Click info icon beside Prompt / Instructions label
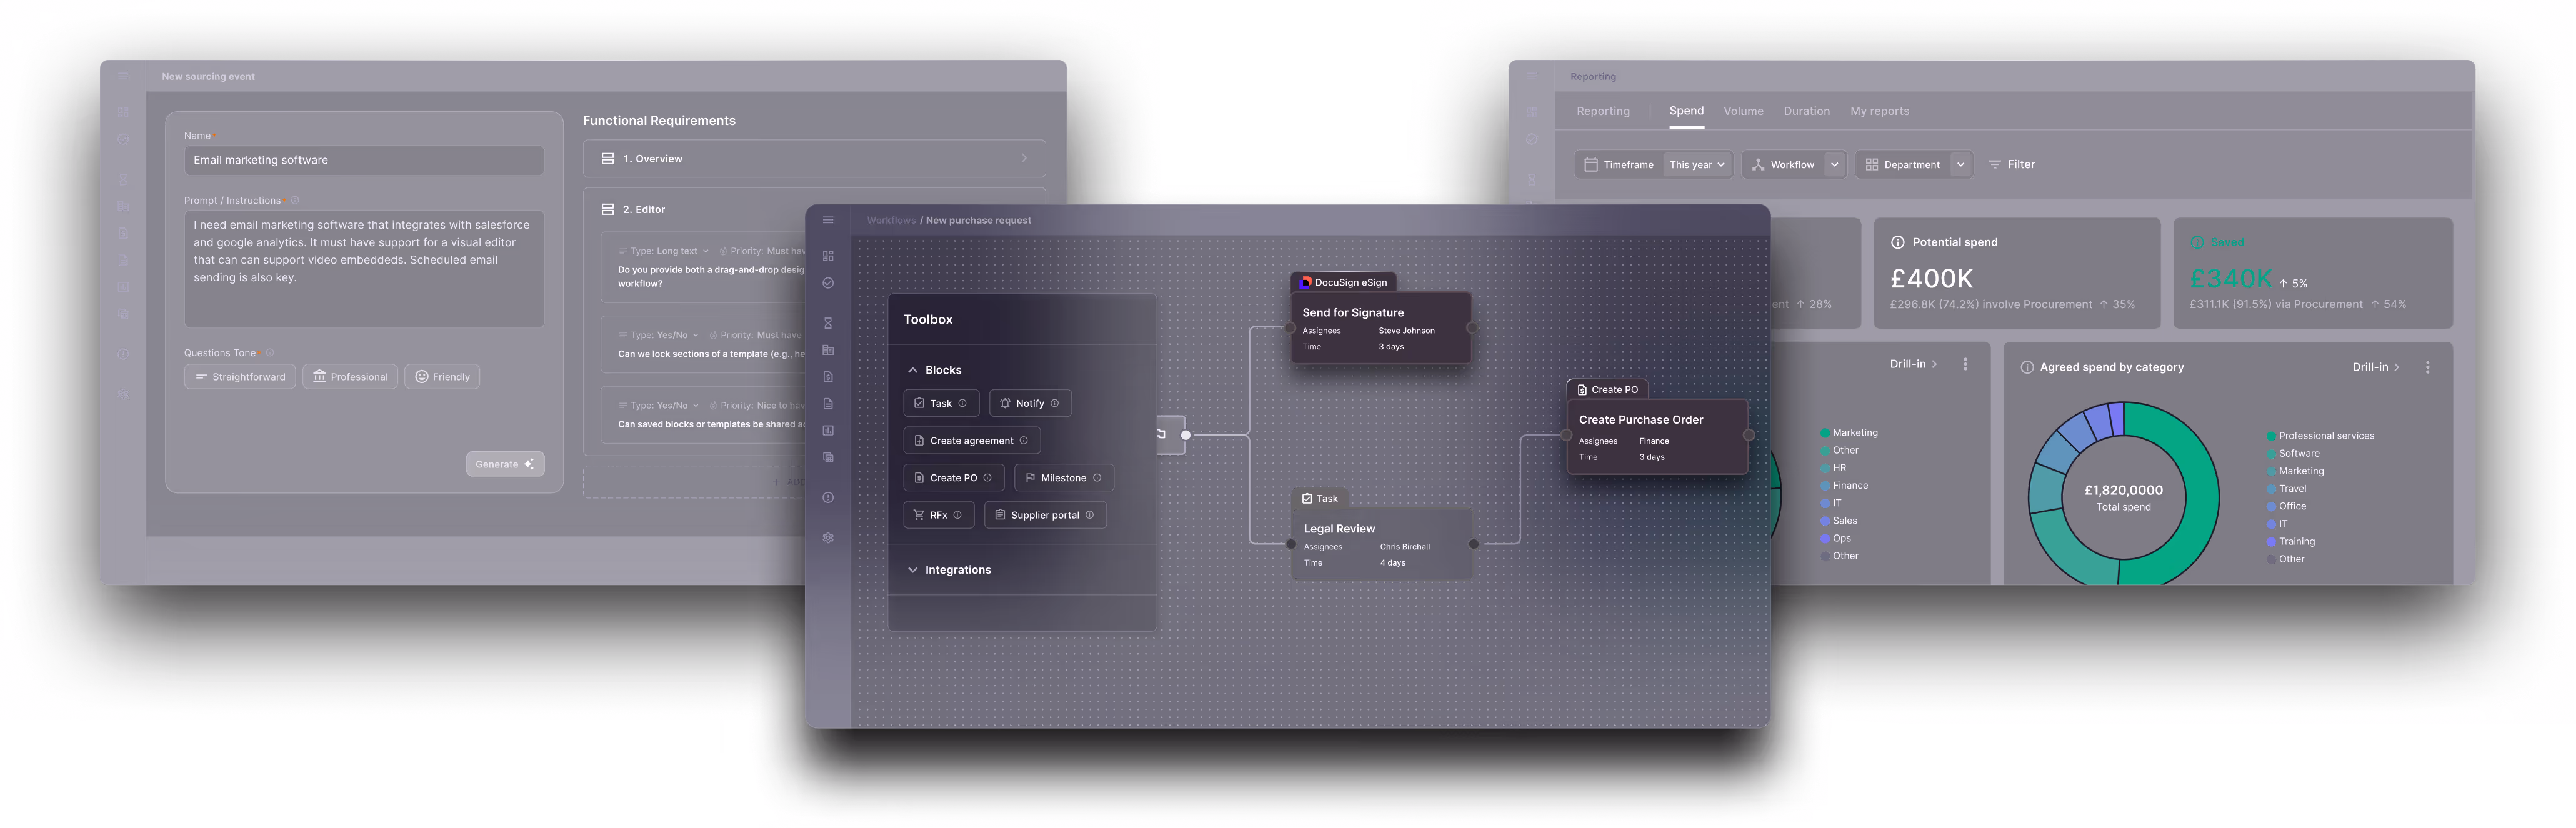 pos(295,200)
